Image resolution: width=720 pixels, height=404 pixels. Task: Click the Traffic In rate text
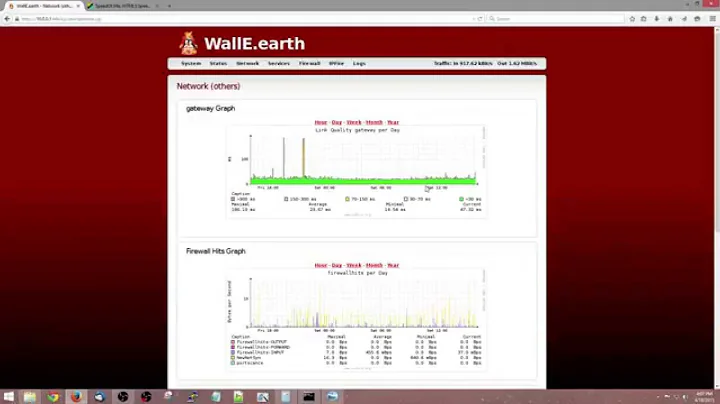(x=463, y=63)
